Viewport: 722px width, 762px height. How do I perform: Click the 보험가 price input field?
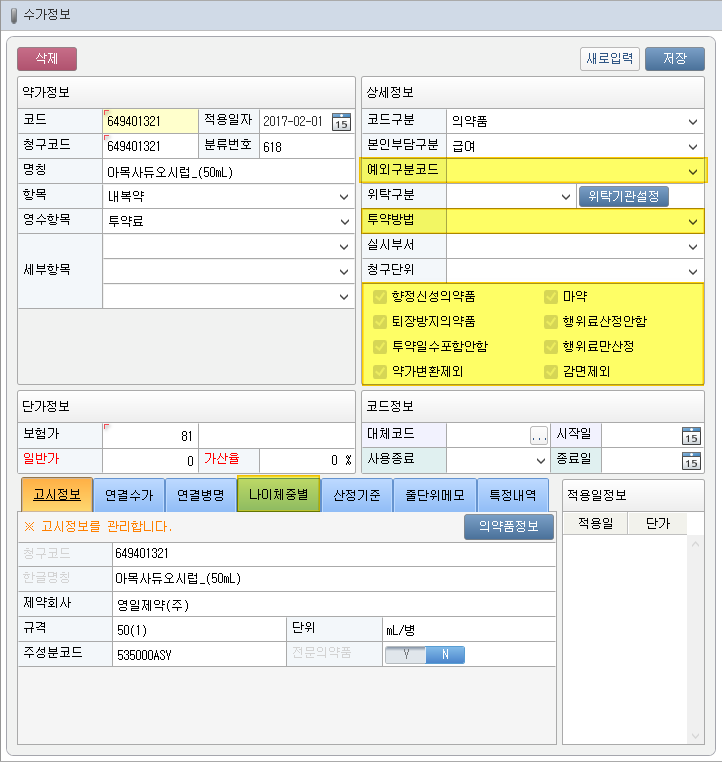pyautogui.click(x=150, y=435)
